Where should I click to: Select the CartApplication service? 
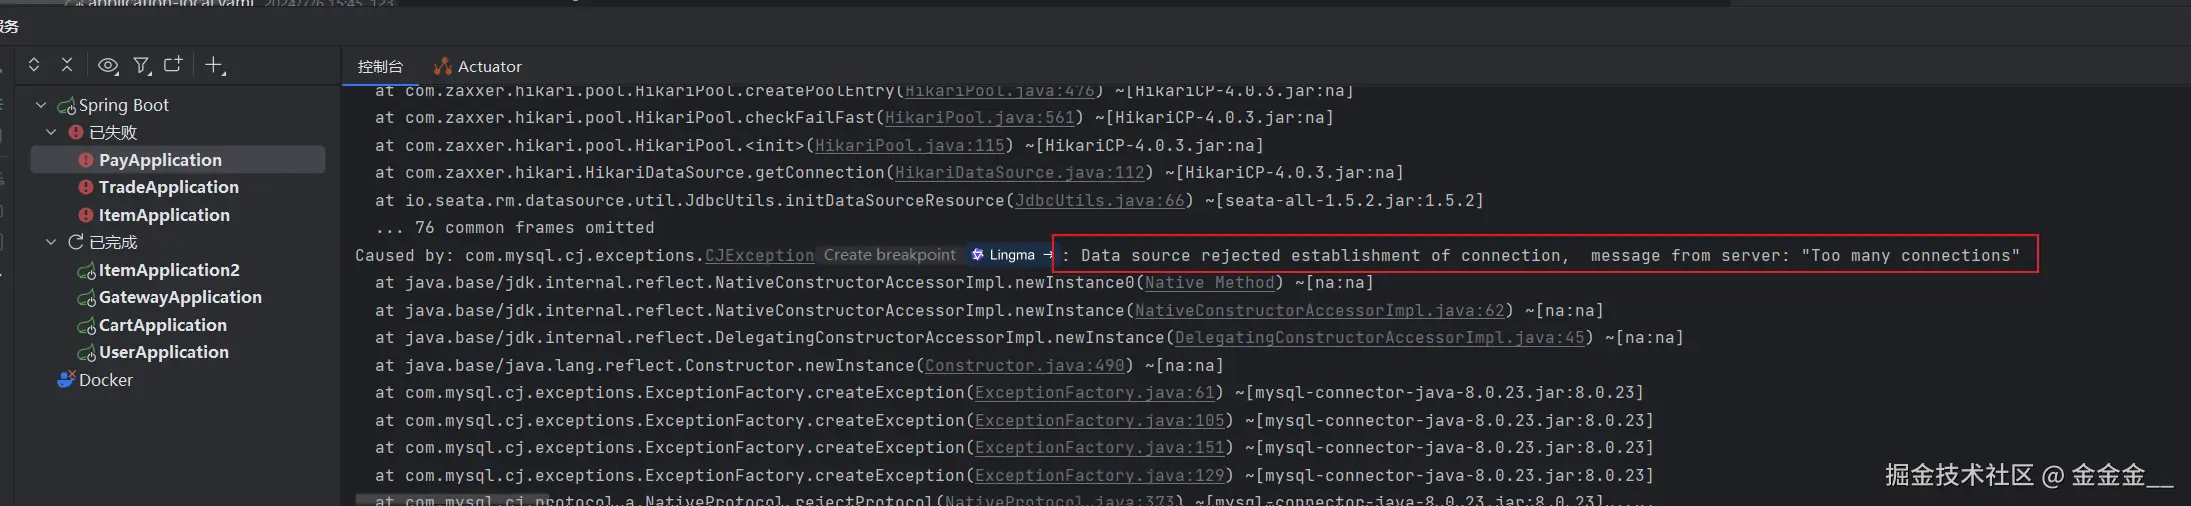pos(163,325)
